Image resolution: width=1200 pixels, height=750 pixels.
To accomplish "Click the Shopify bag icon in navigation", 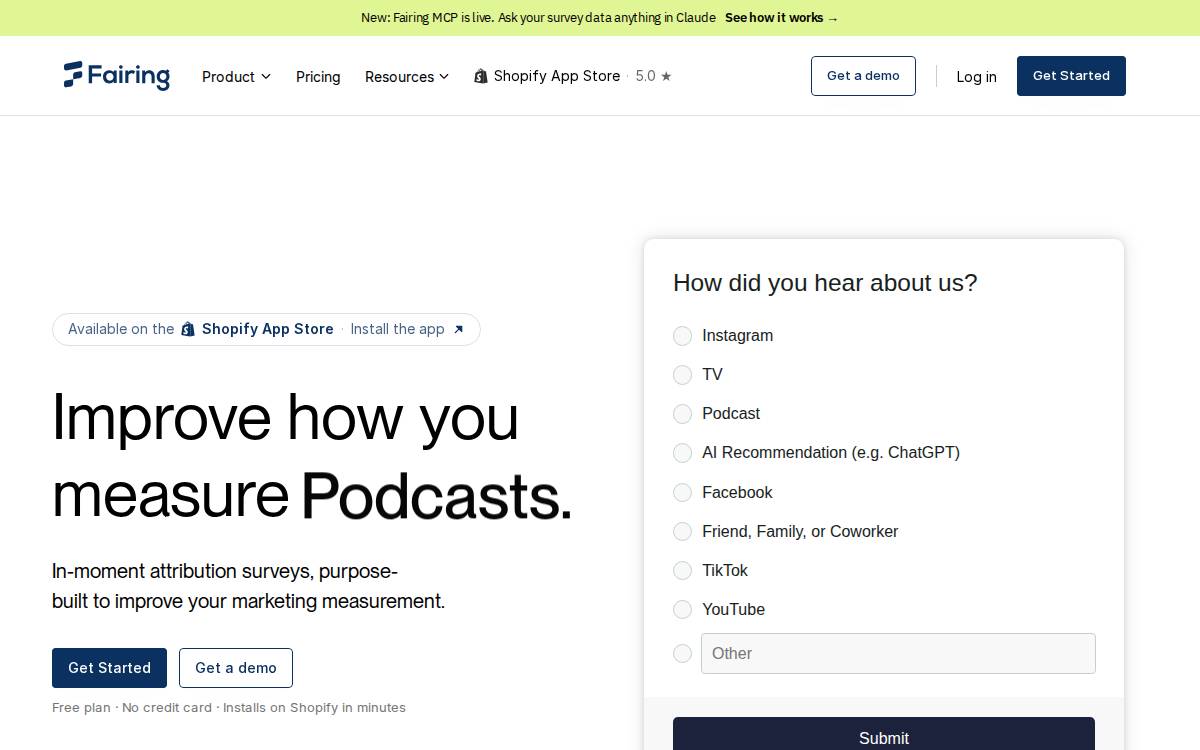I will (x=481, y=76).
